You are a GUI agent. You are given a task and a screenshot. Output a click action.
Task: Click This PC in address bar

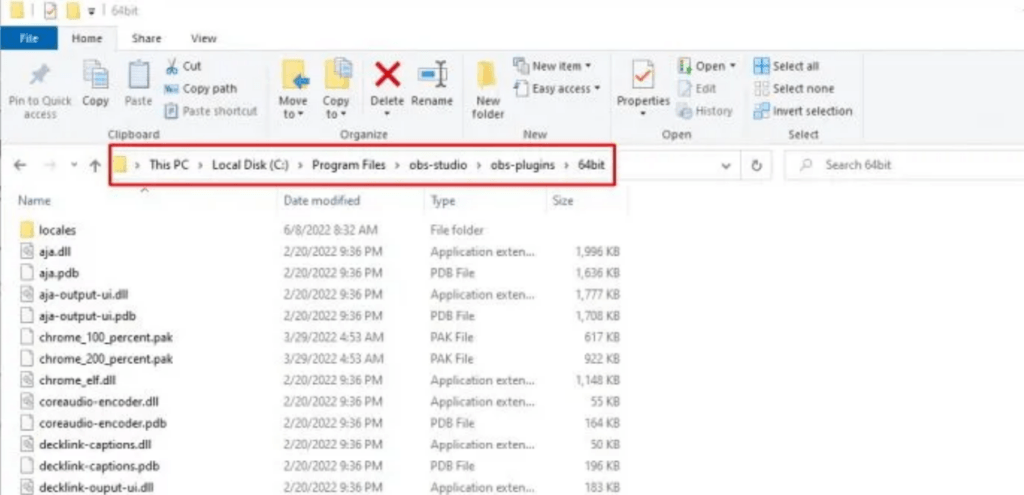coord(168,165)
